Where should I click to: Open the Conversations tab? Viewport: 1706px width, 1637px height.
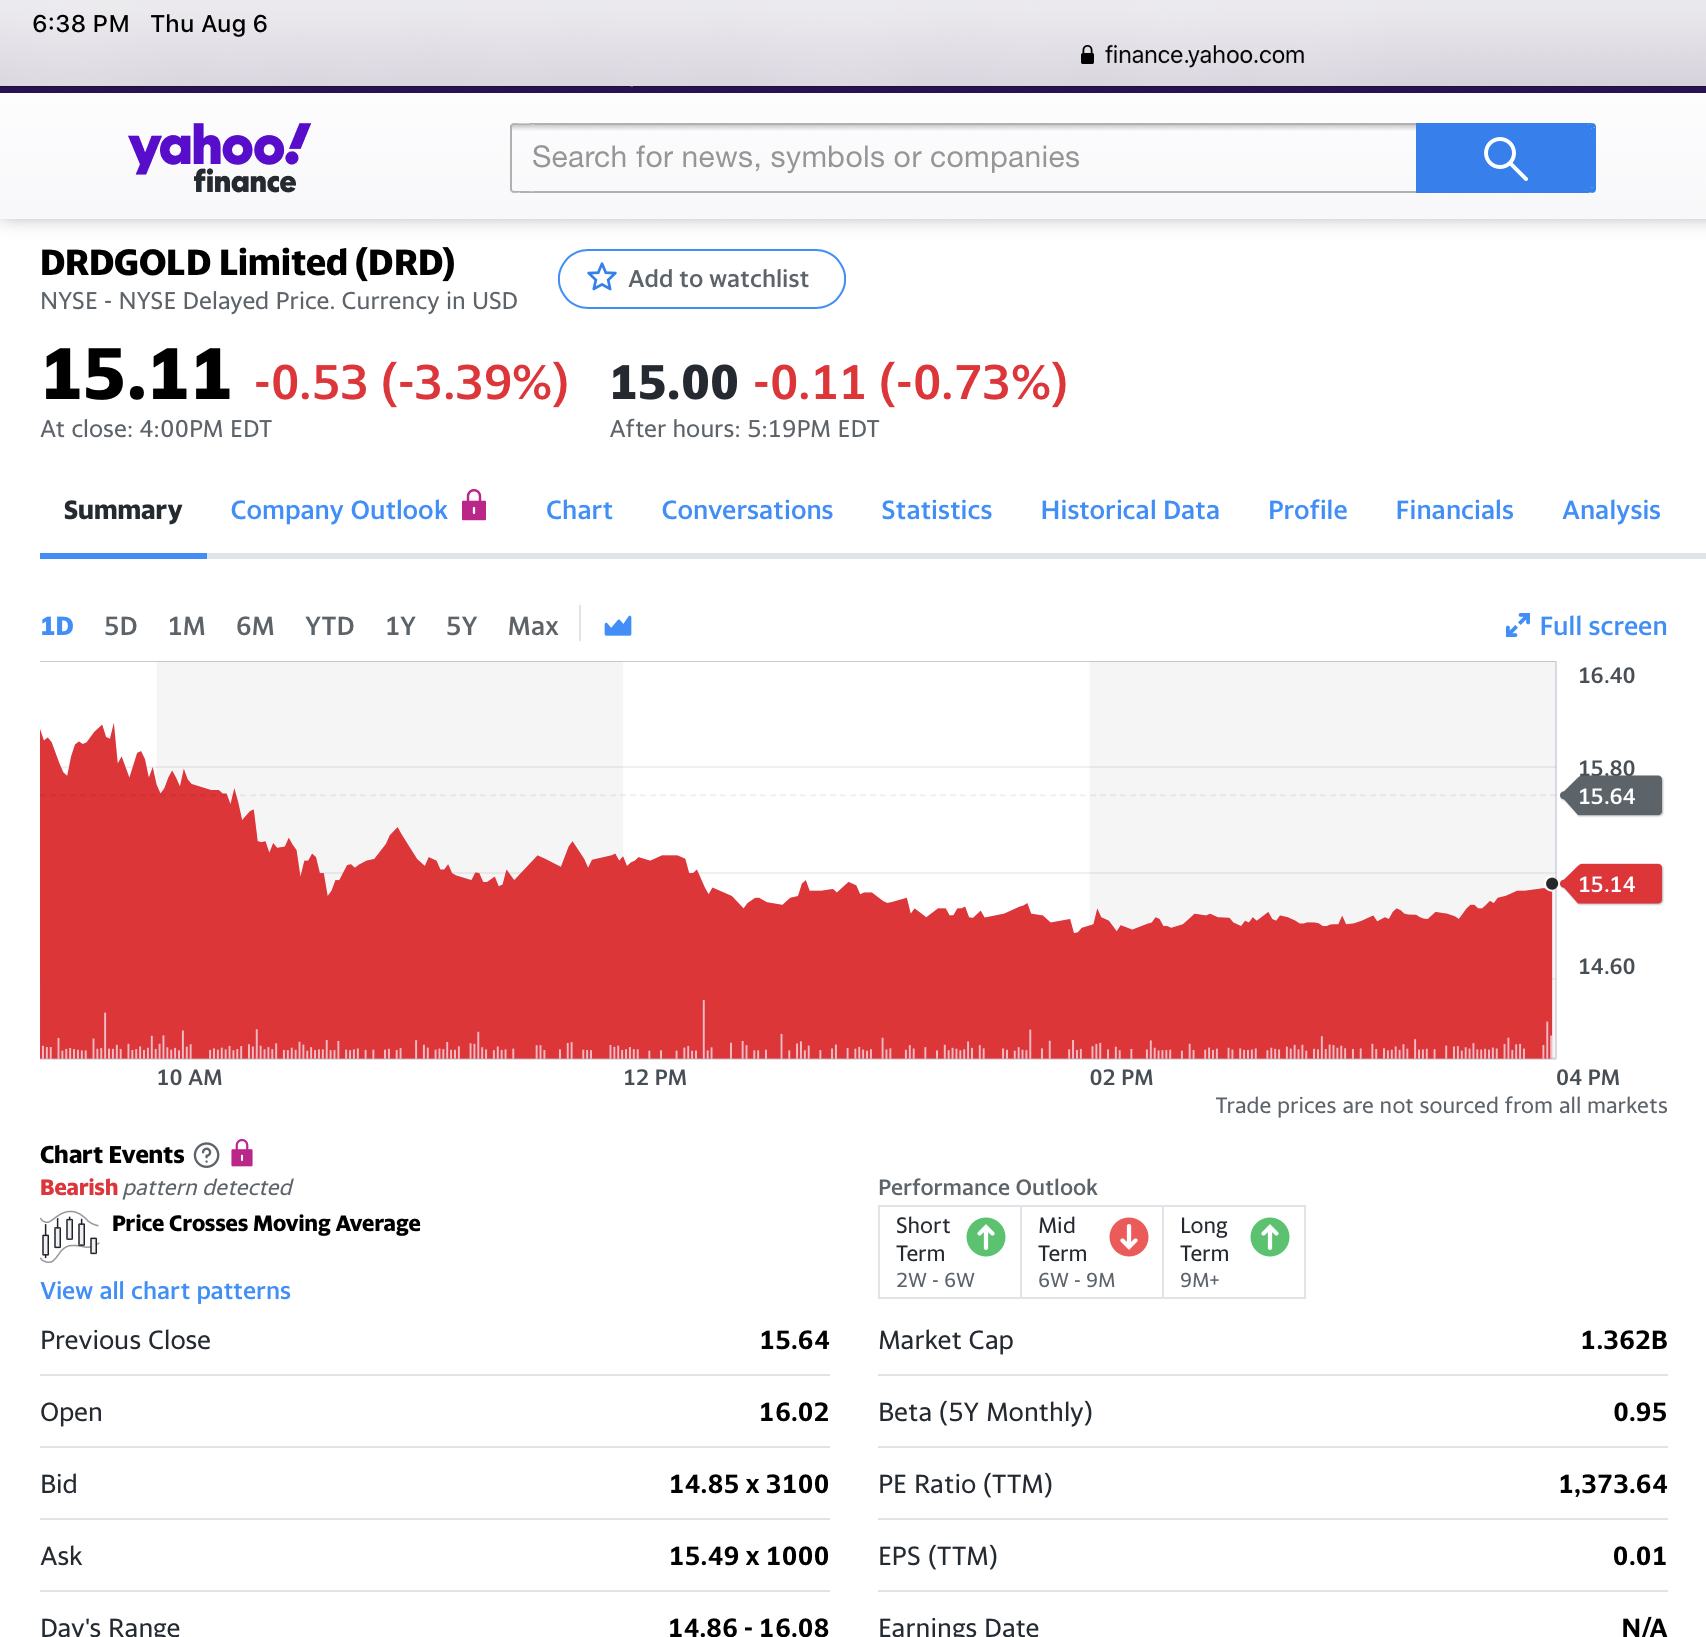click(x=747, y=510)
